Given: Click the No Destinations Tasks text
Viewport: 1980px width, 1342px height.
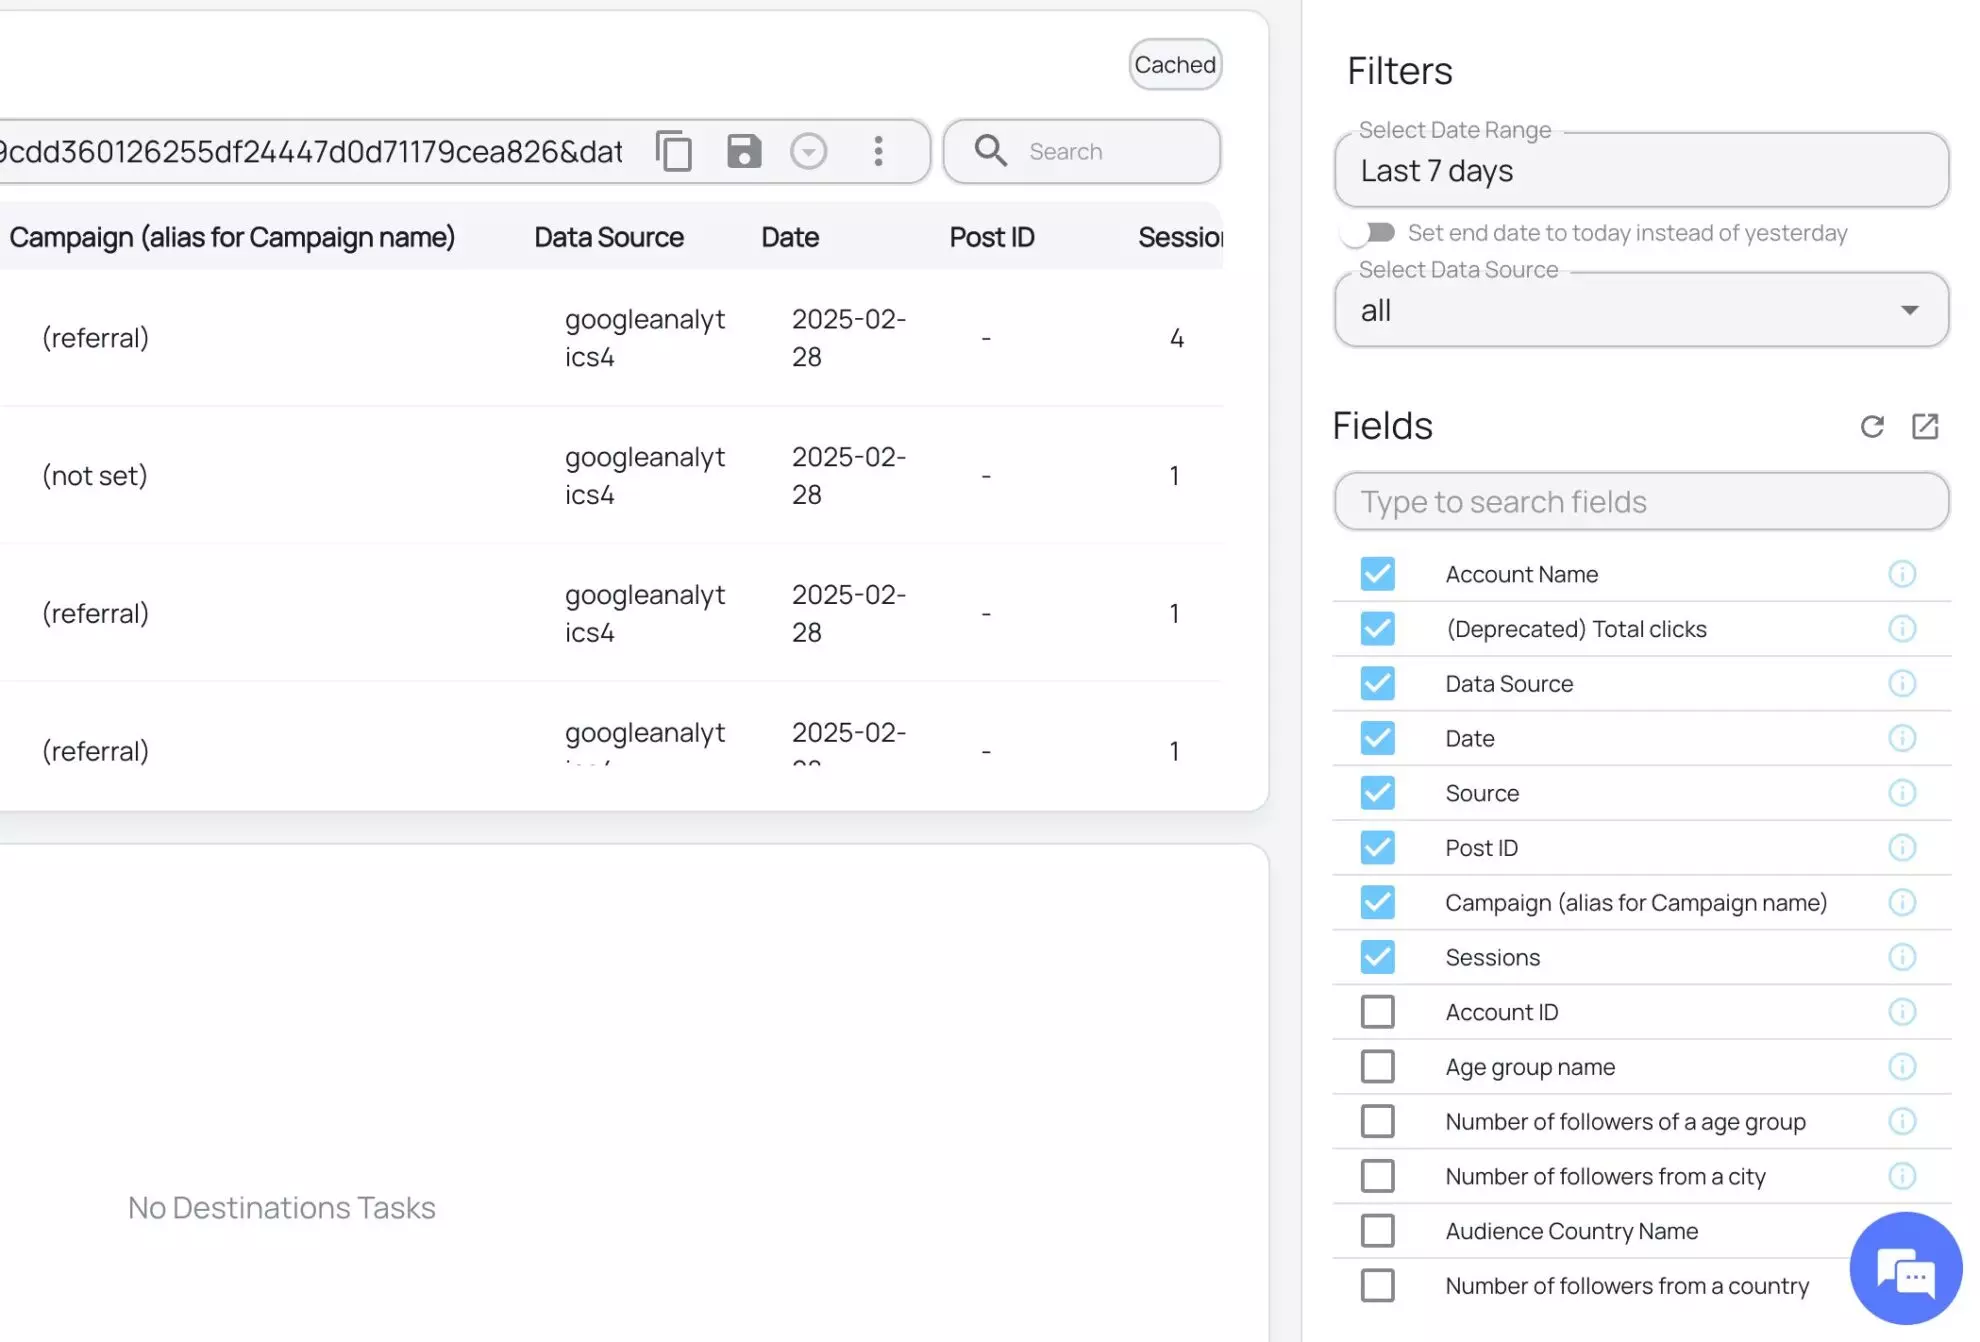Looking at the screenshot, I should [x=281, y=1208].
